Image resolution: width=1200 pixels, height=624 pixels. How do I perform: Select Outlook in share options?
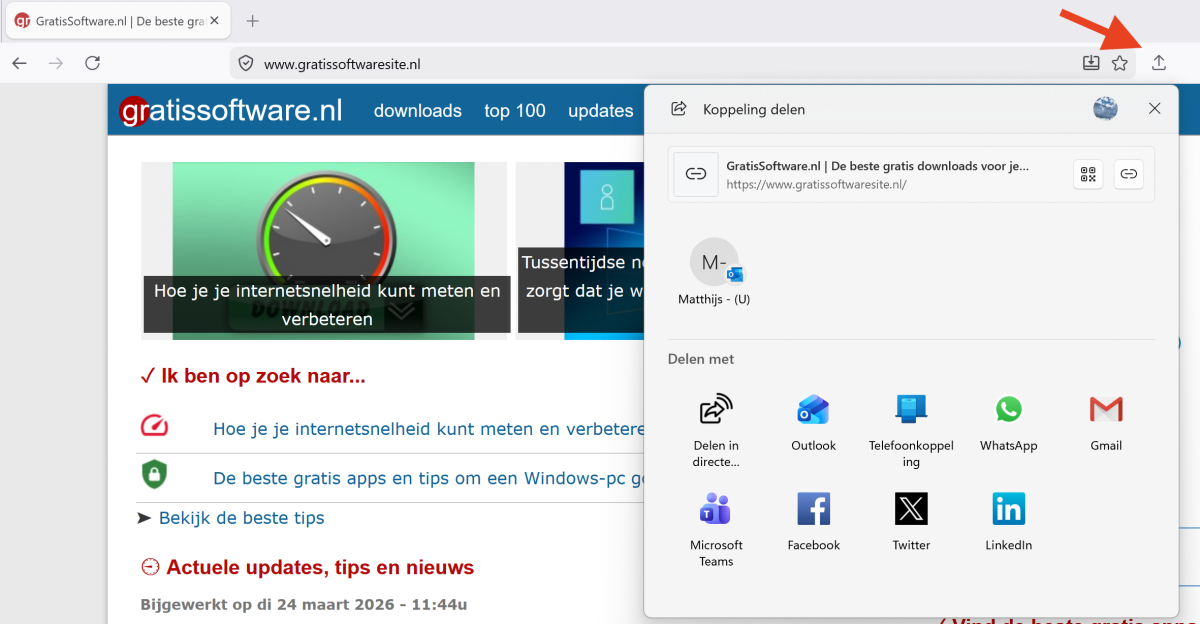[813, 410]
